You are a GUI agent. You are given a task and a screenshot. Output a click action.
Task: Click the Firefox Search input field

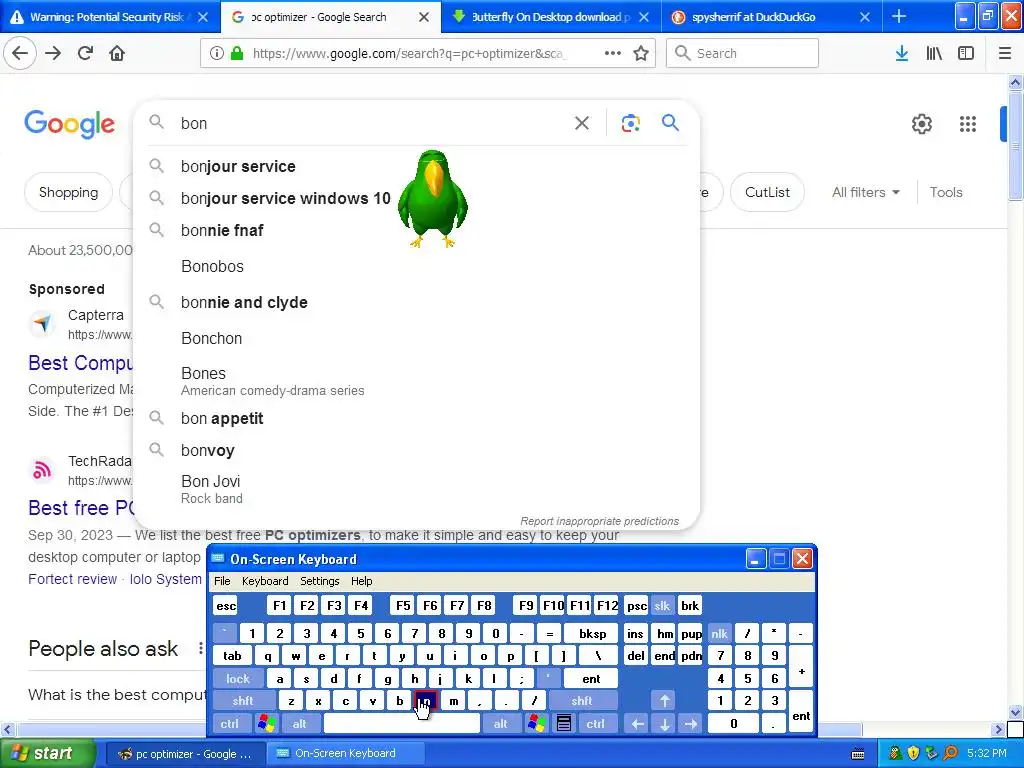pyautogui.click(x=742, y=54)
